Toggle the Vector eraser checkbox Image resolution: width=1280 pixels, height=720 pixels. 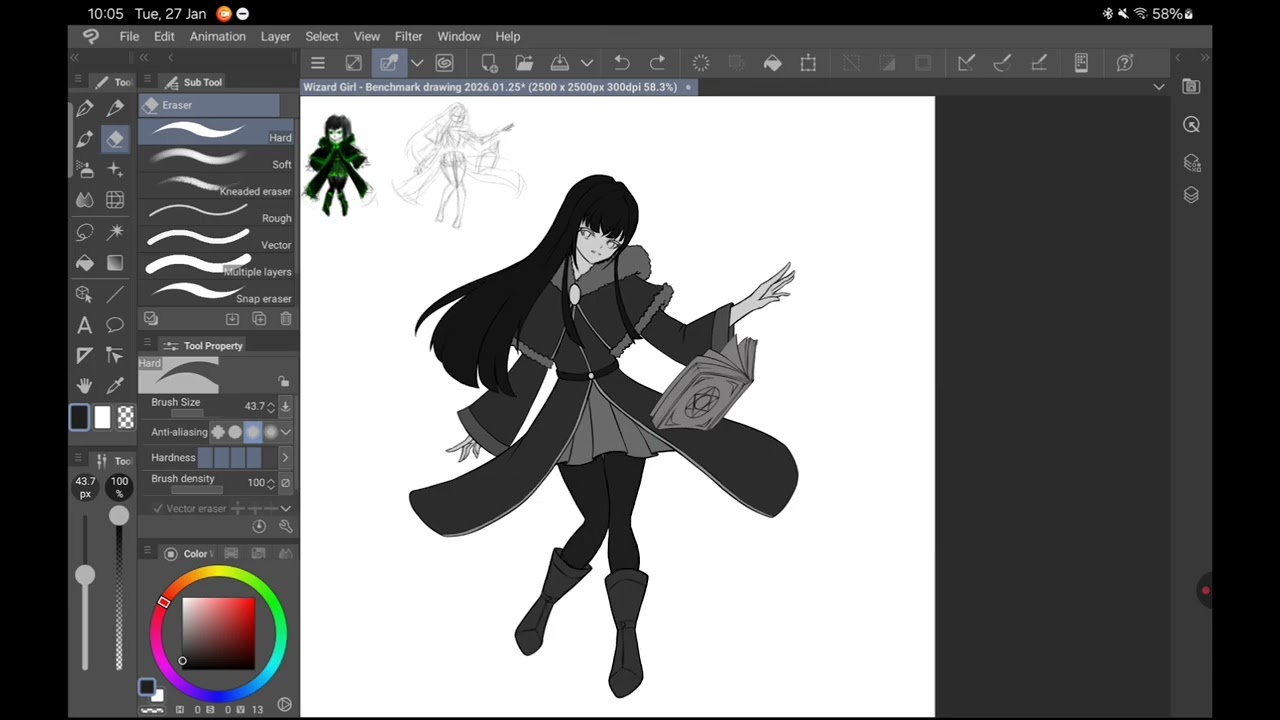tap(158, 509)
